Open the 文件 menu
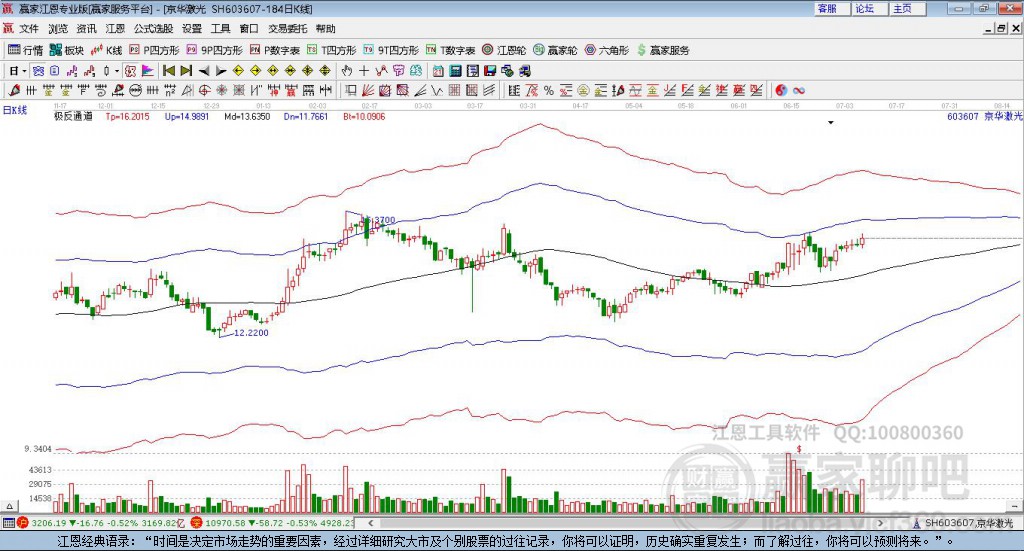 [x=29, y=29]
